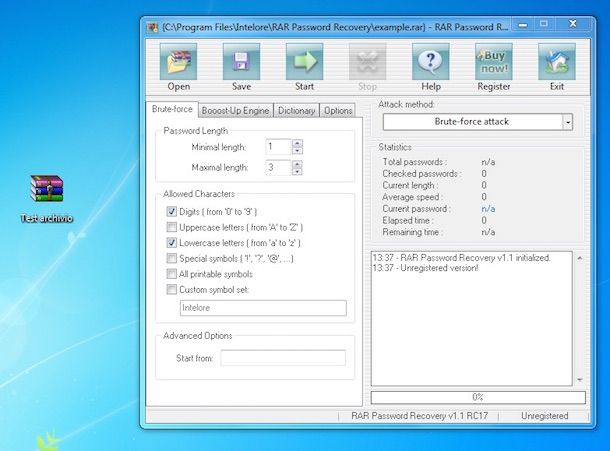Click the Unregistered version log line
The width and height of the screenshot is (610, 451).
(x=426, y=268)
